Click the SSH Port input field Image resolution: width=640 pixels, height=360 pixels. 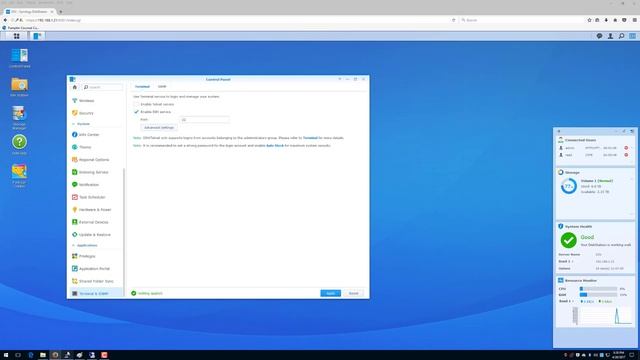[204, 120]
